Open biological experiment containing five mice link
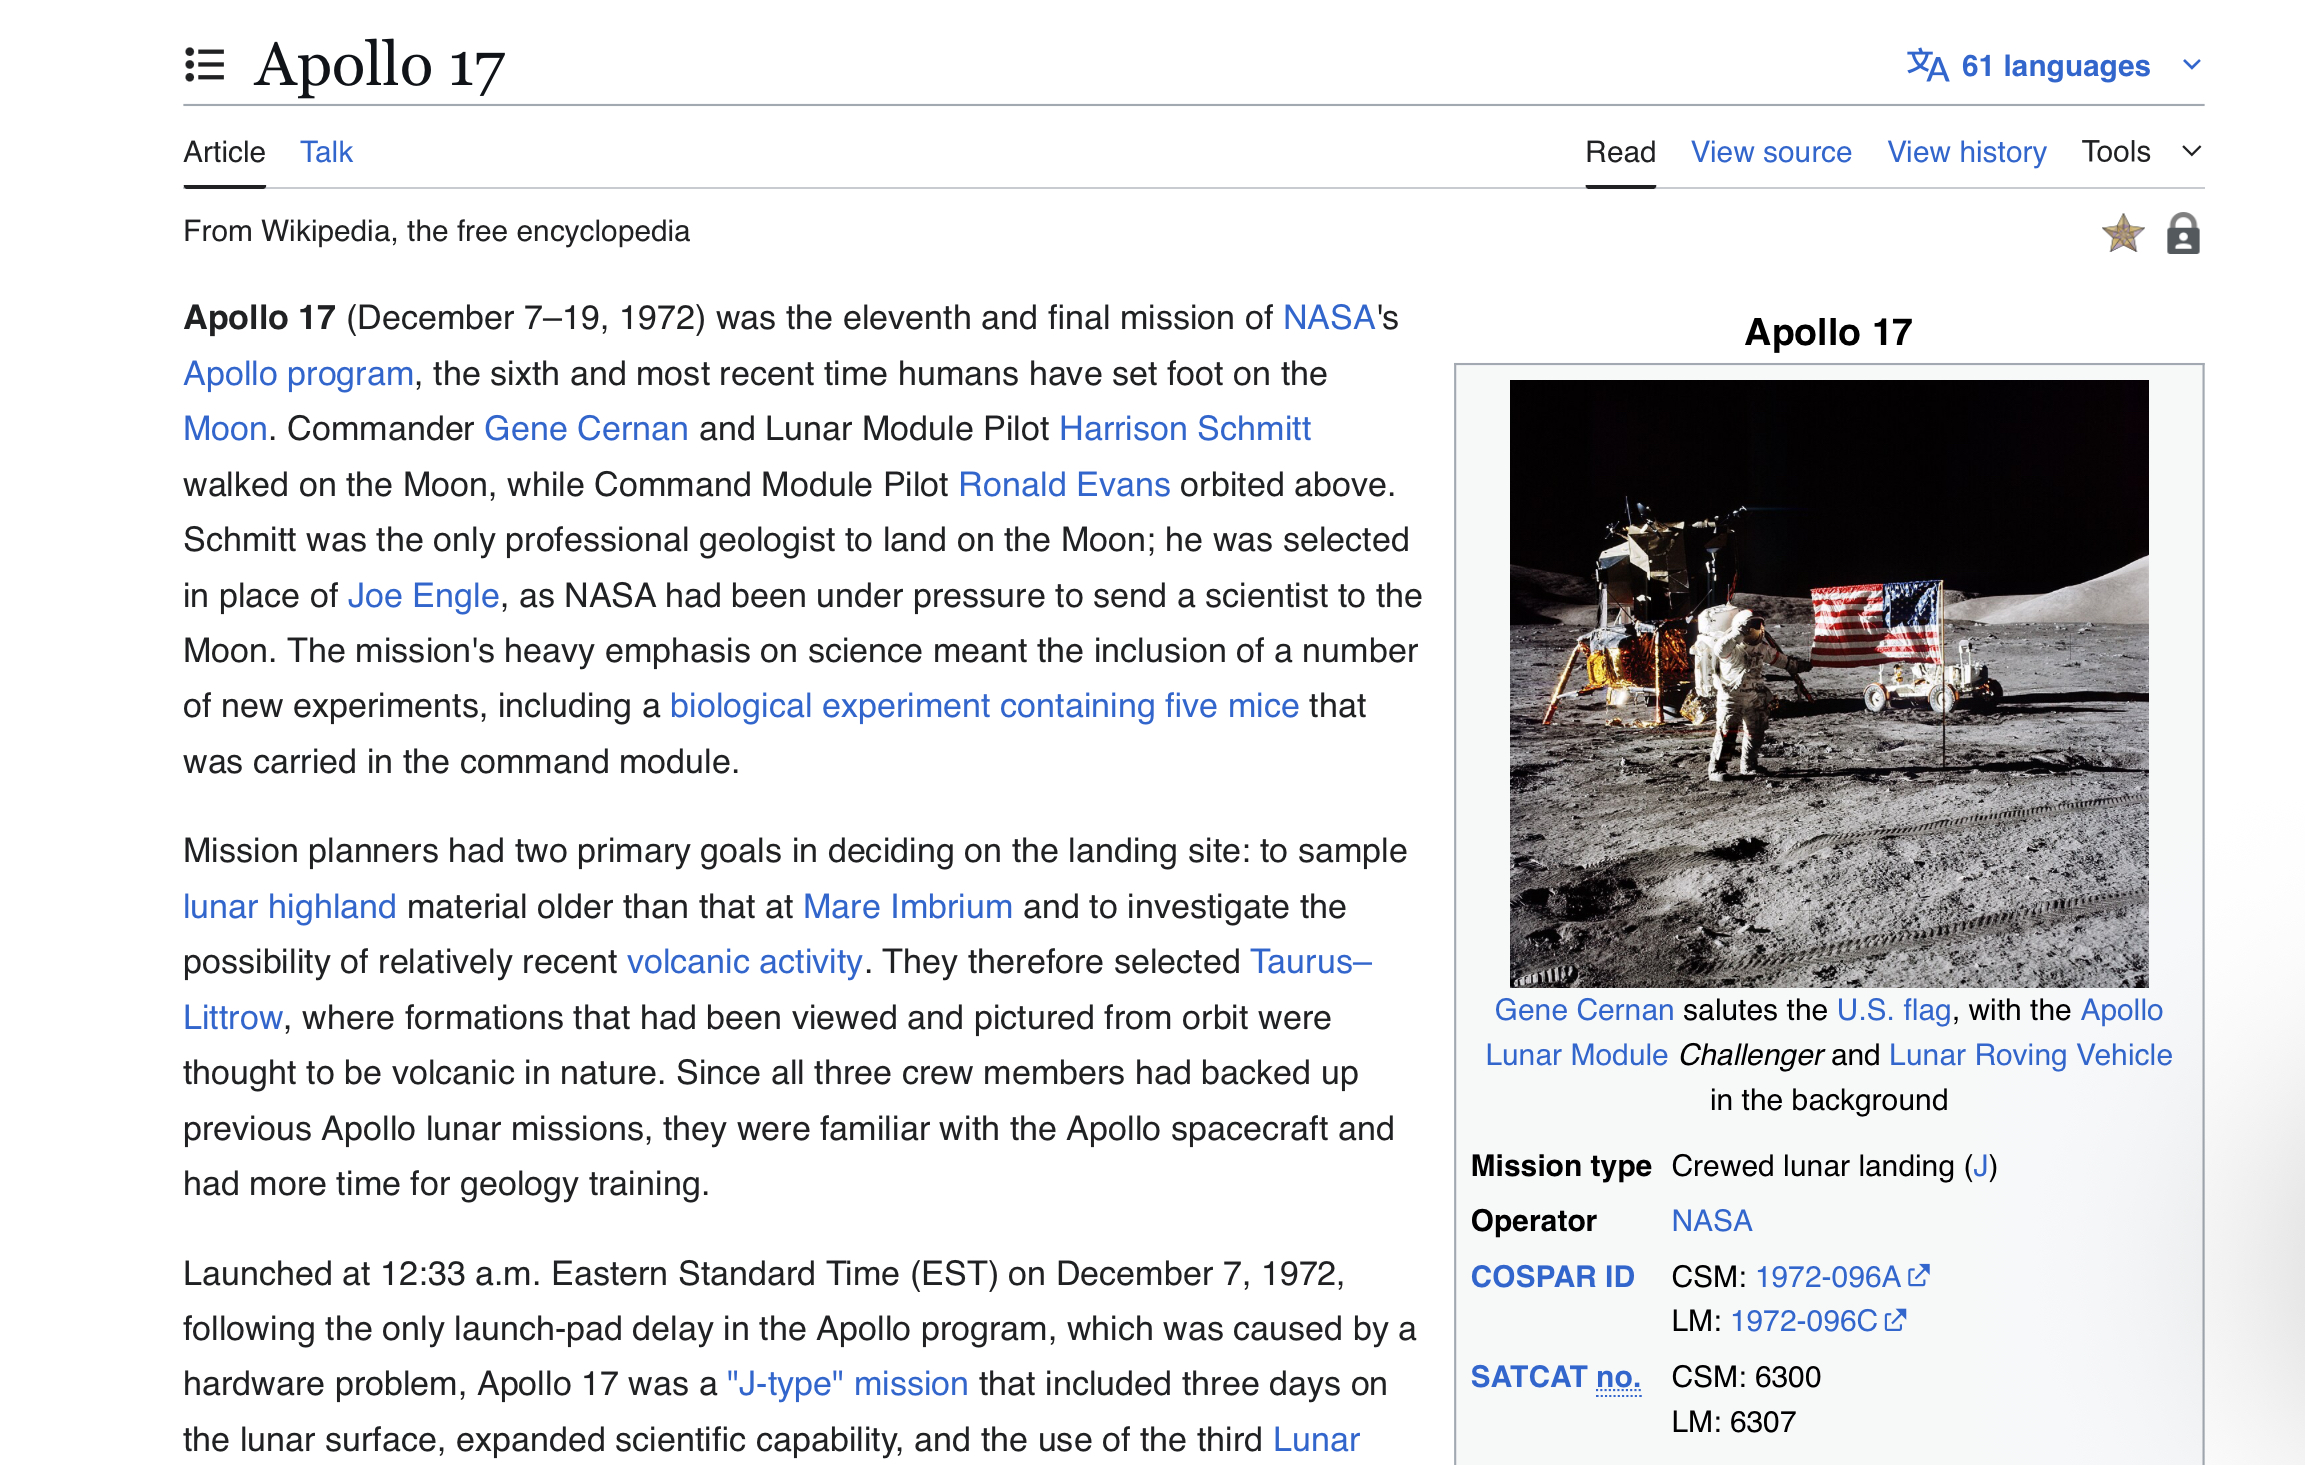Screen dimensions: 2305x1465 click(x=984, y=706)
